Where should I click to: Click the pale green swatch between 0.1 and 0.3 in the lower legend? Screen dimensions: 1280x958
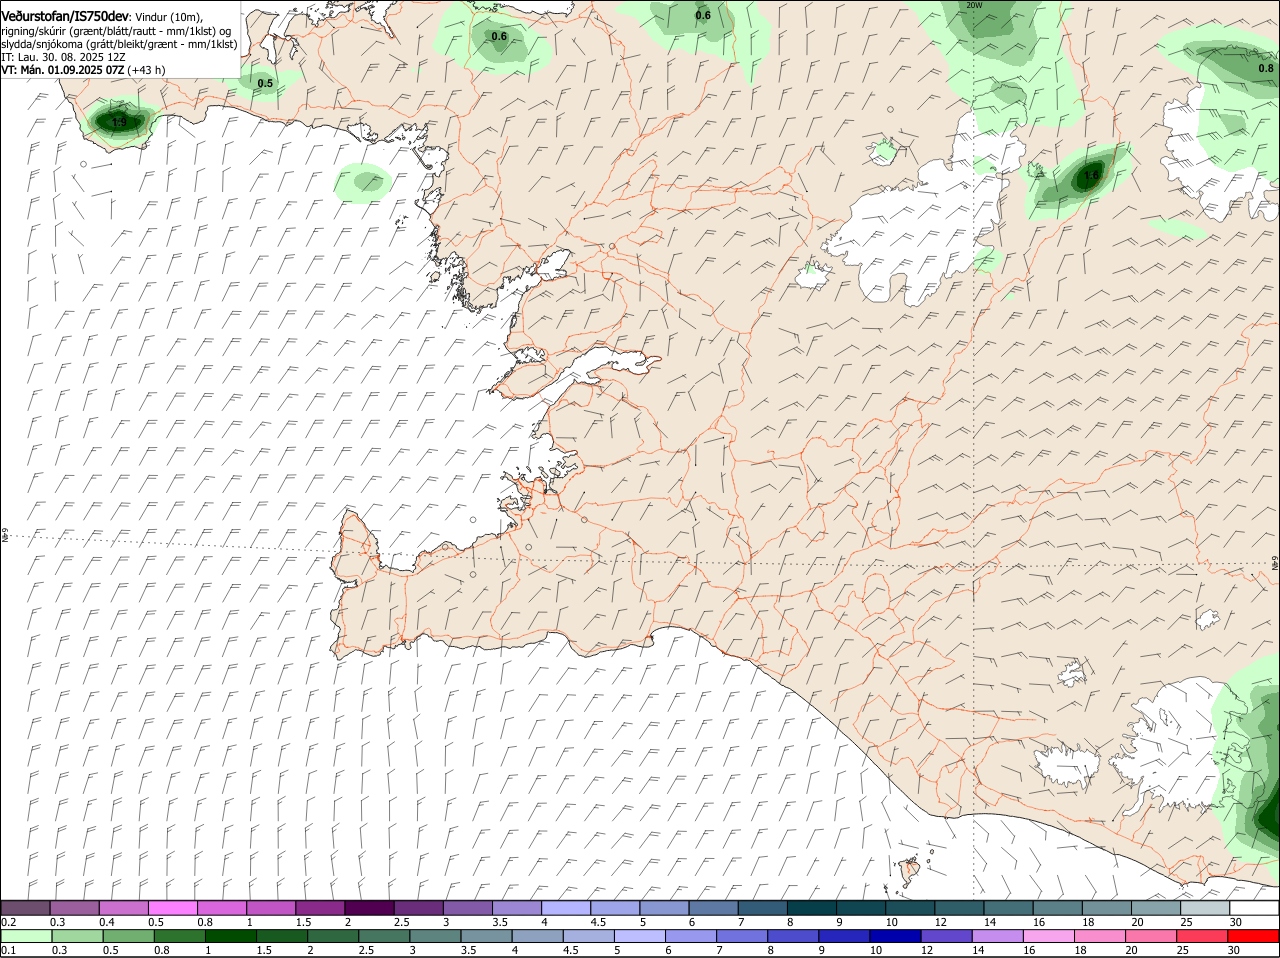(25, 935)
